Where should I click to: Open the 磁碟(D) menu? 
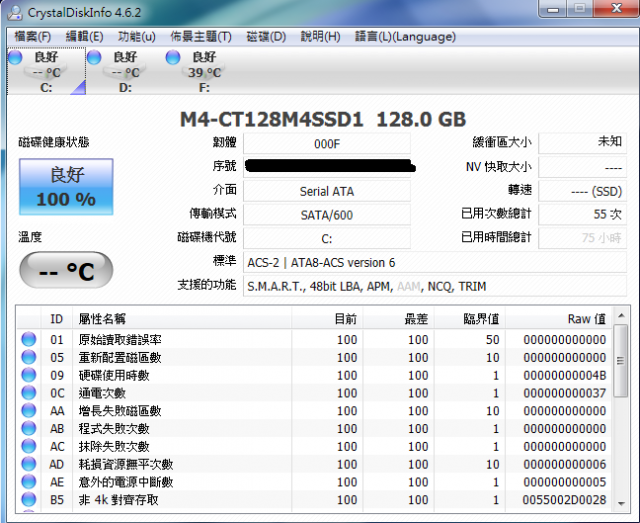click(266, 37)
